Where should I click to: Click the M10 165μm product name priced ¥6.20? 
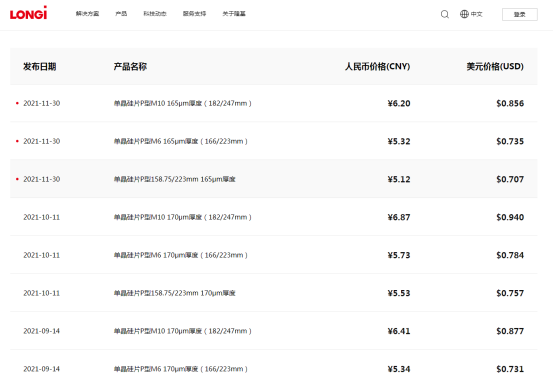click(182, 103)
